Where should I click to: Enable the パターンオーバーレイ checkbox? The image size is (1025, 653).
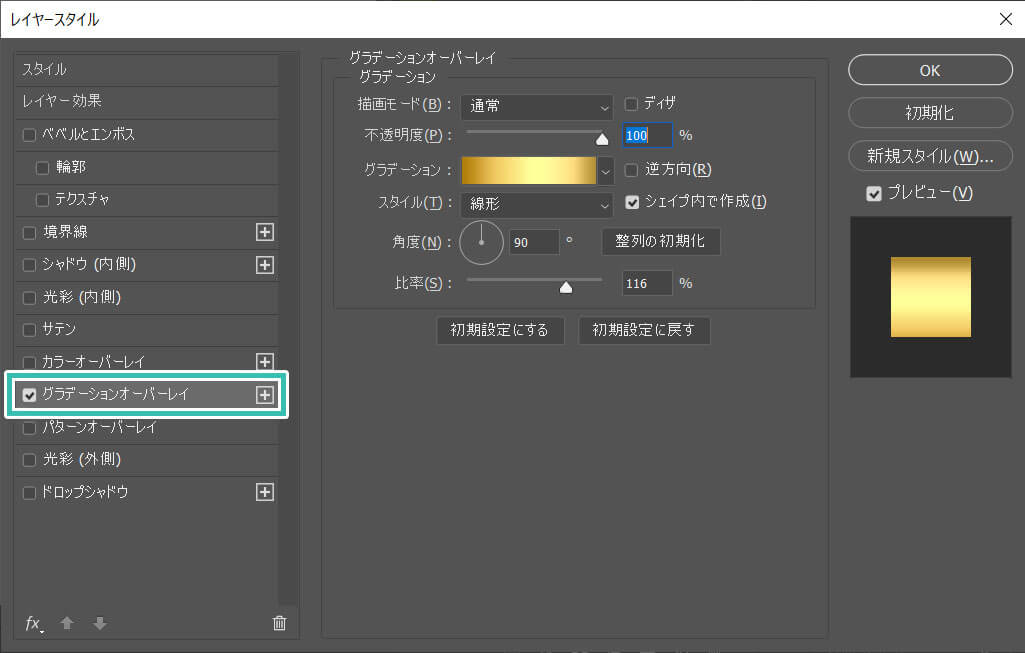pyautogui.click(x=29, y=428)
